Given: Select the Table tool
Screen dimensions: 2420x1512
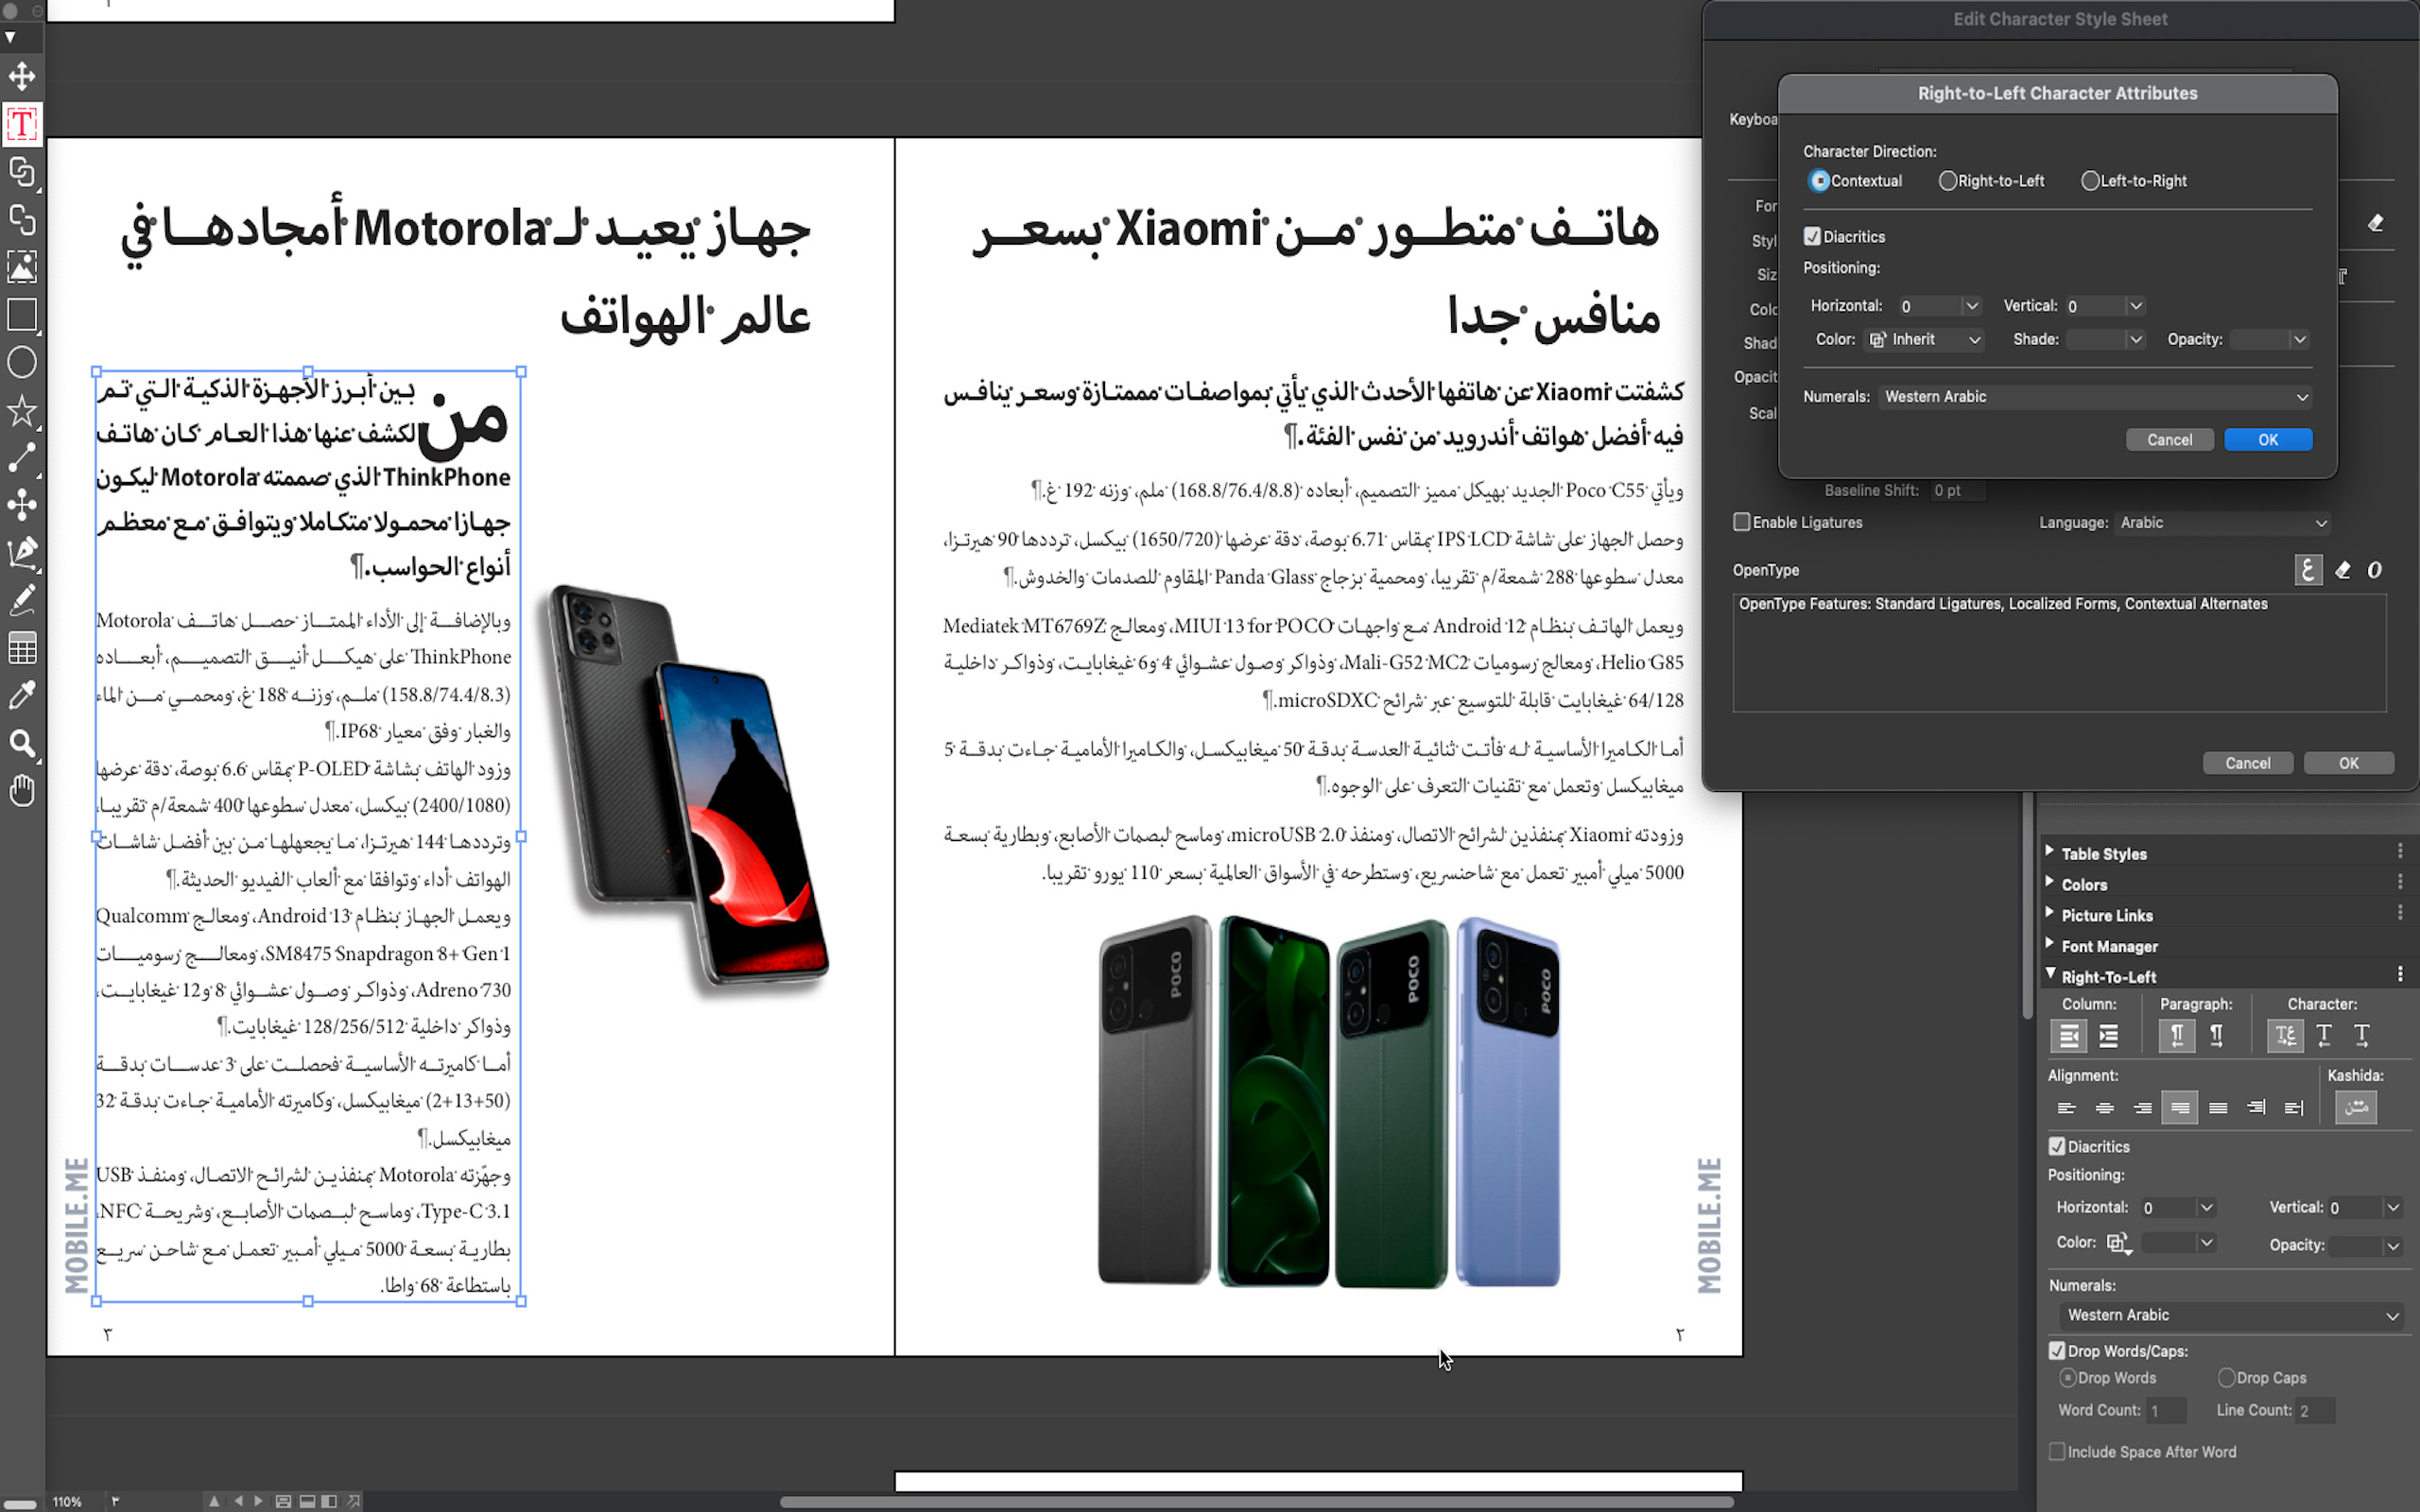Looking at the screenshot, I should point(22,648).
